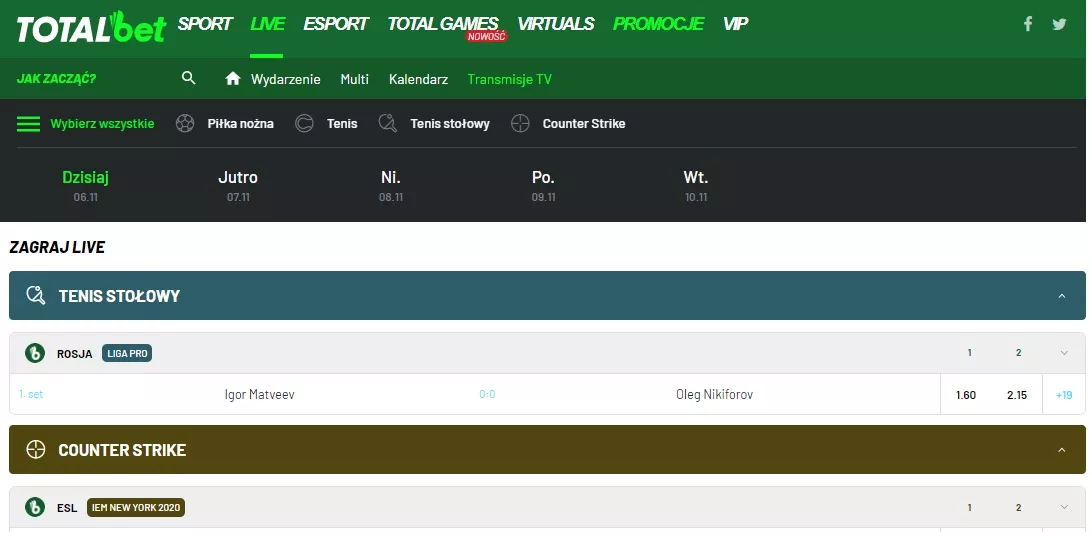The width and height of the screenshot is (1092, 536).
Task: Open the ESPORT main menu
Action: 336,24
